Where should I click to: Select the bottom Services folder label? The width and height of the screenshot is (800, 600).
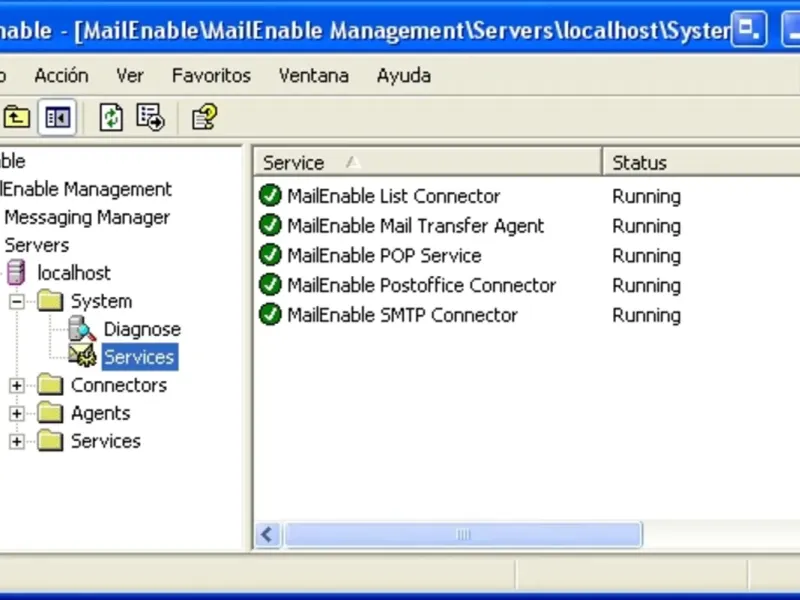click(x=105, y=441)
